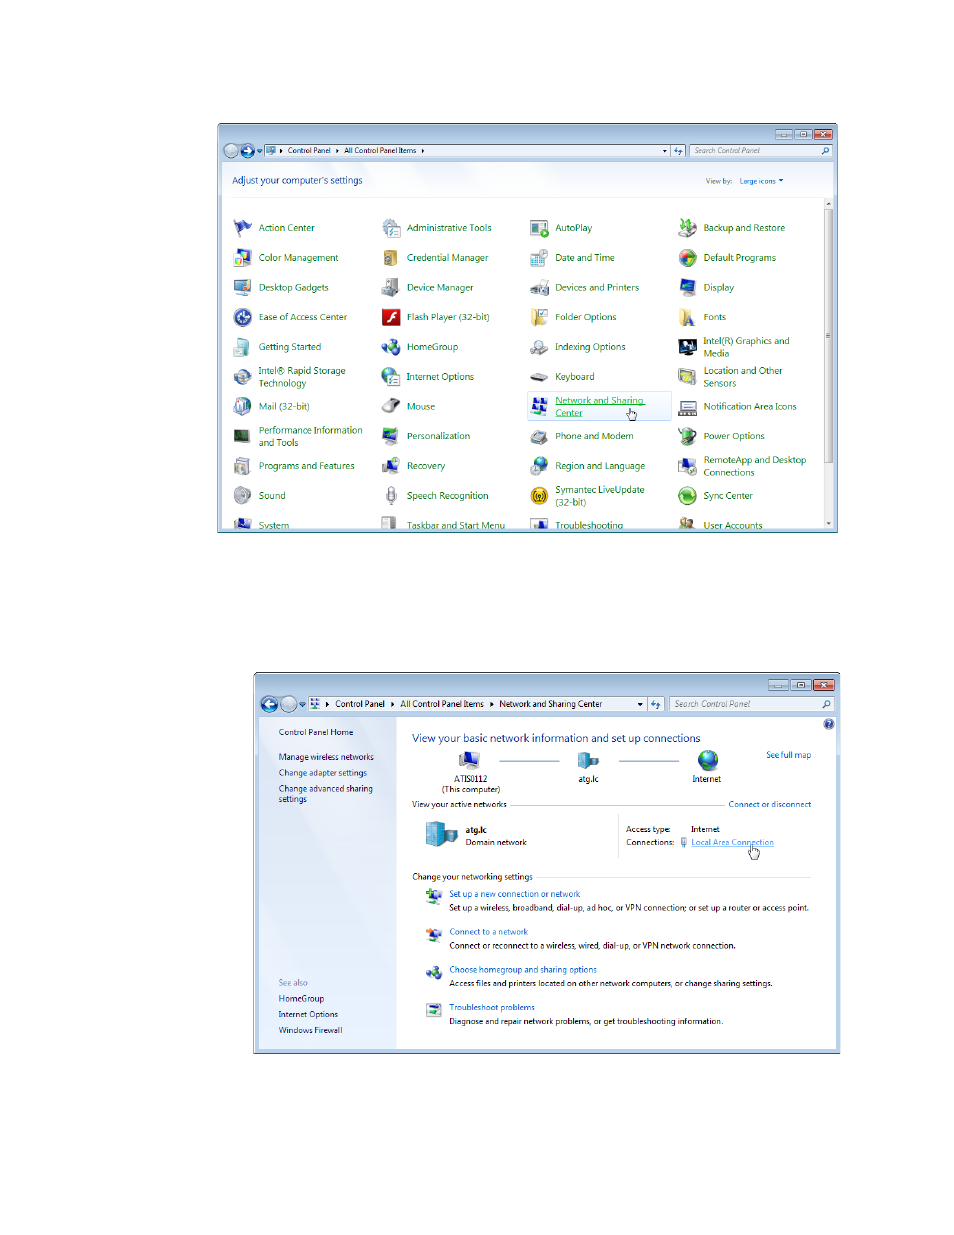
Task: Click the Control Panel vertical scrollbar
Action: (x=828, y=365)
